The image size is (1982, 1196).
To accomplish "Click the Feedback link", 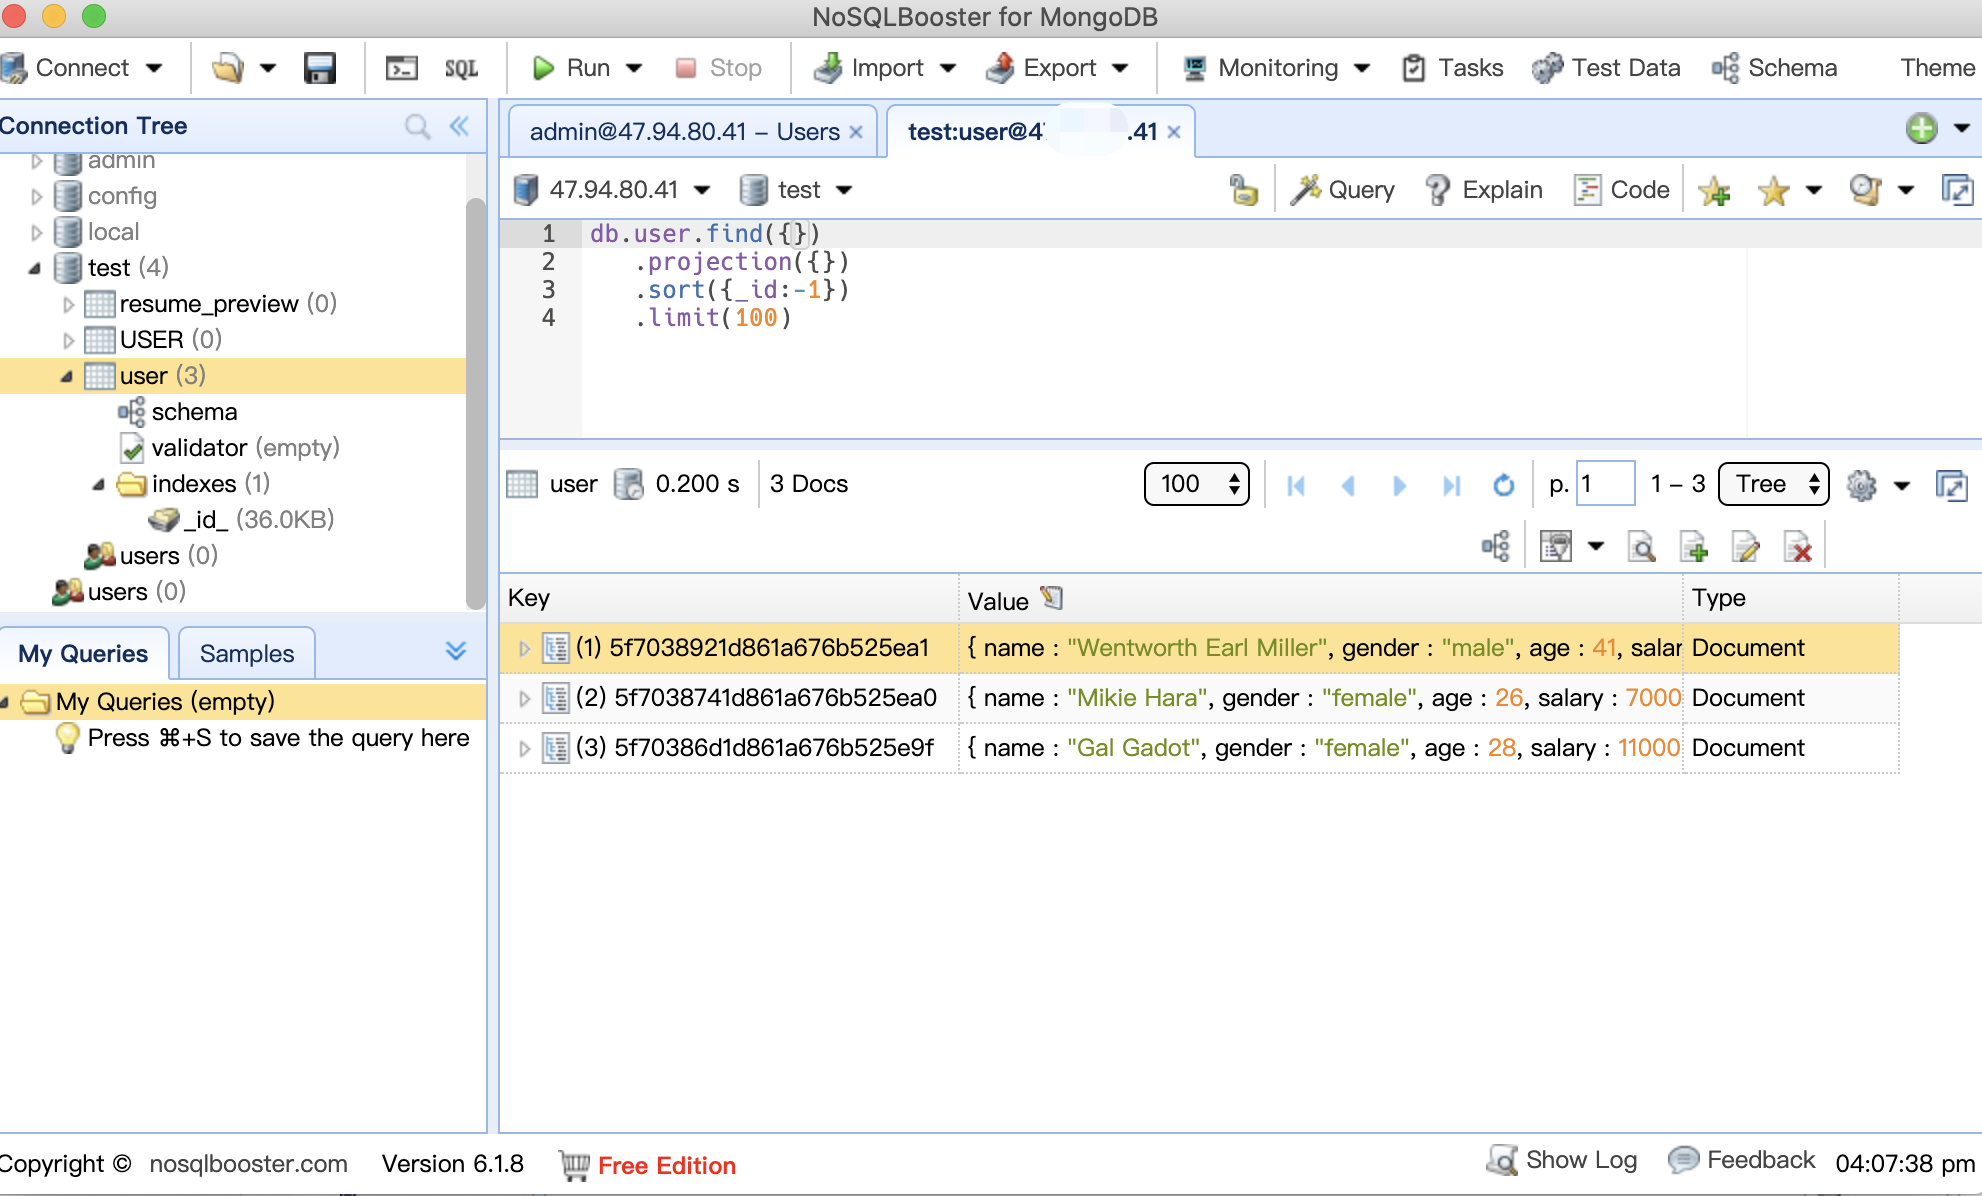I will point(1742,1160).
